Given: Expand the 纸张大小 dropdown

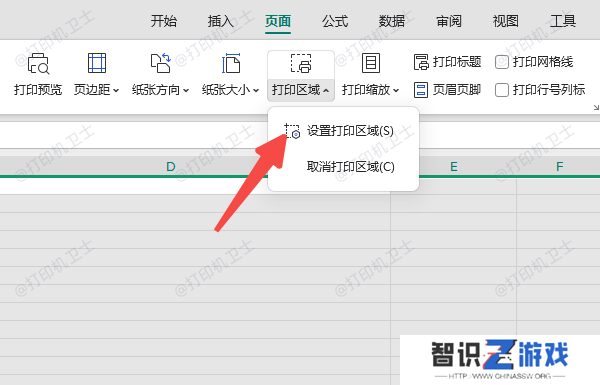Looking at the screenshot, I should coord(256,91).
